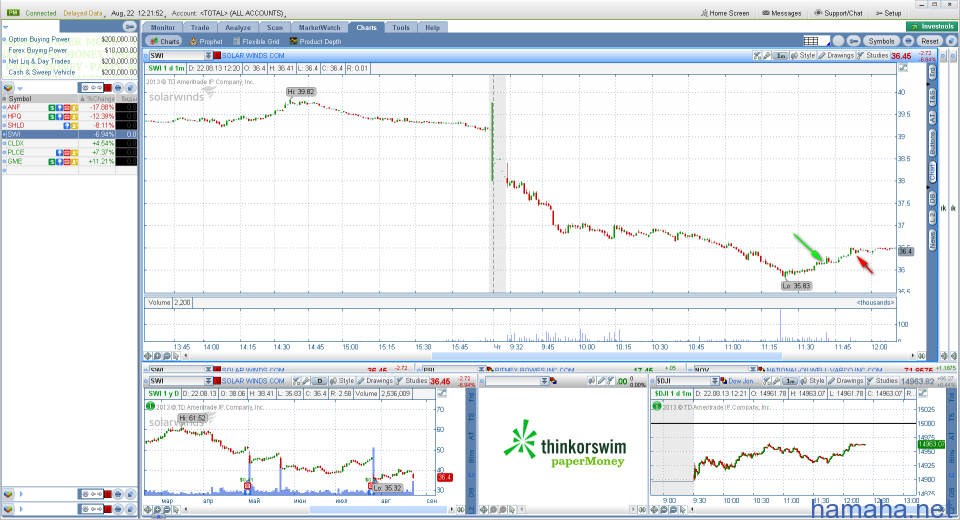Open Studies on the $DJI chart
Viewport: 960px width, 520px height.
click(882, 381)
